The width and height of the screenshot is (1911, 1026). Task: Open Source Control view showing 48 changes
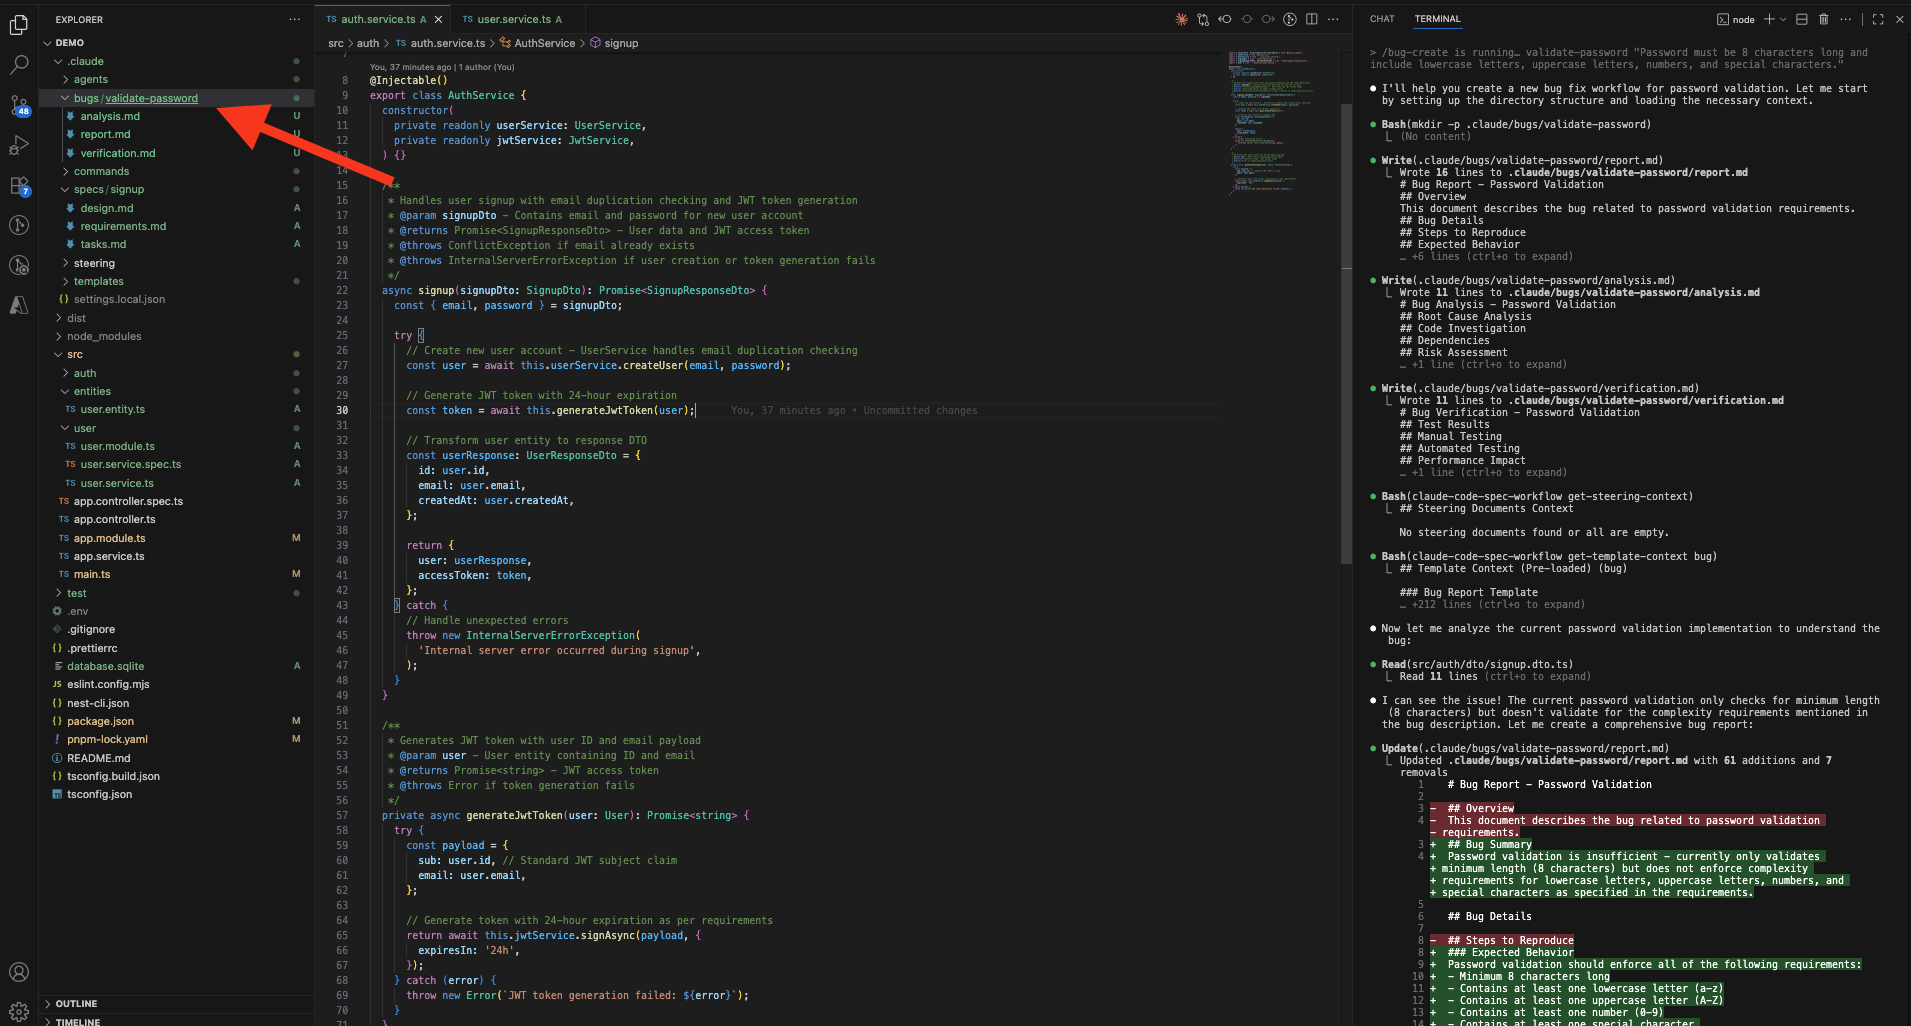(x=19, y=105)
